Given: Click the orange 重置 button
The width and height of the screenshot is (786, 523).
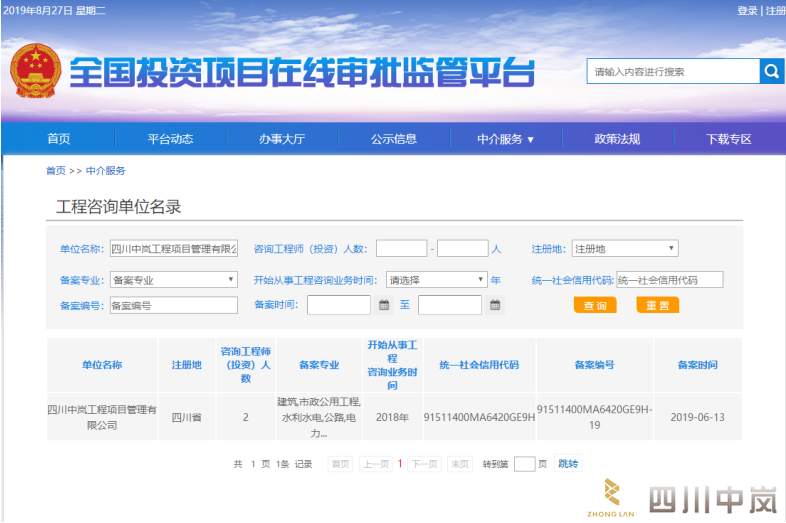Looking at the screenshot, I should click(657, 305).
